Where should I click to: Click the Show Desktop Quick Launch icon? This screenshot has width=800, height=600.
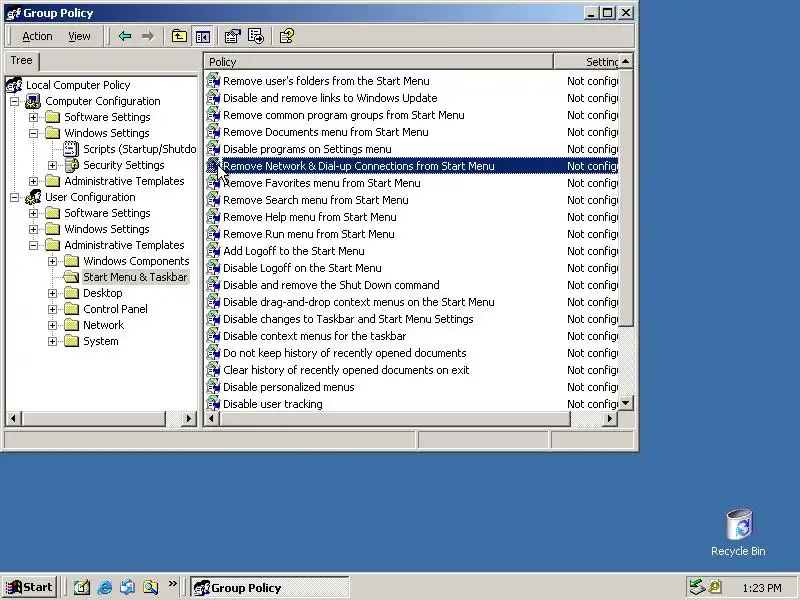click(81, 587)
